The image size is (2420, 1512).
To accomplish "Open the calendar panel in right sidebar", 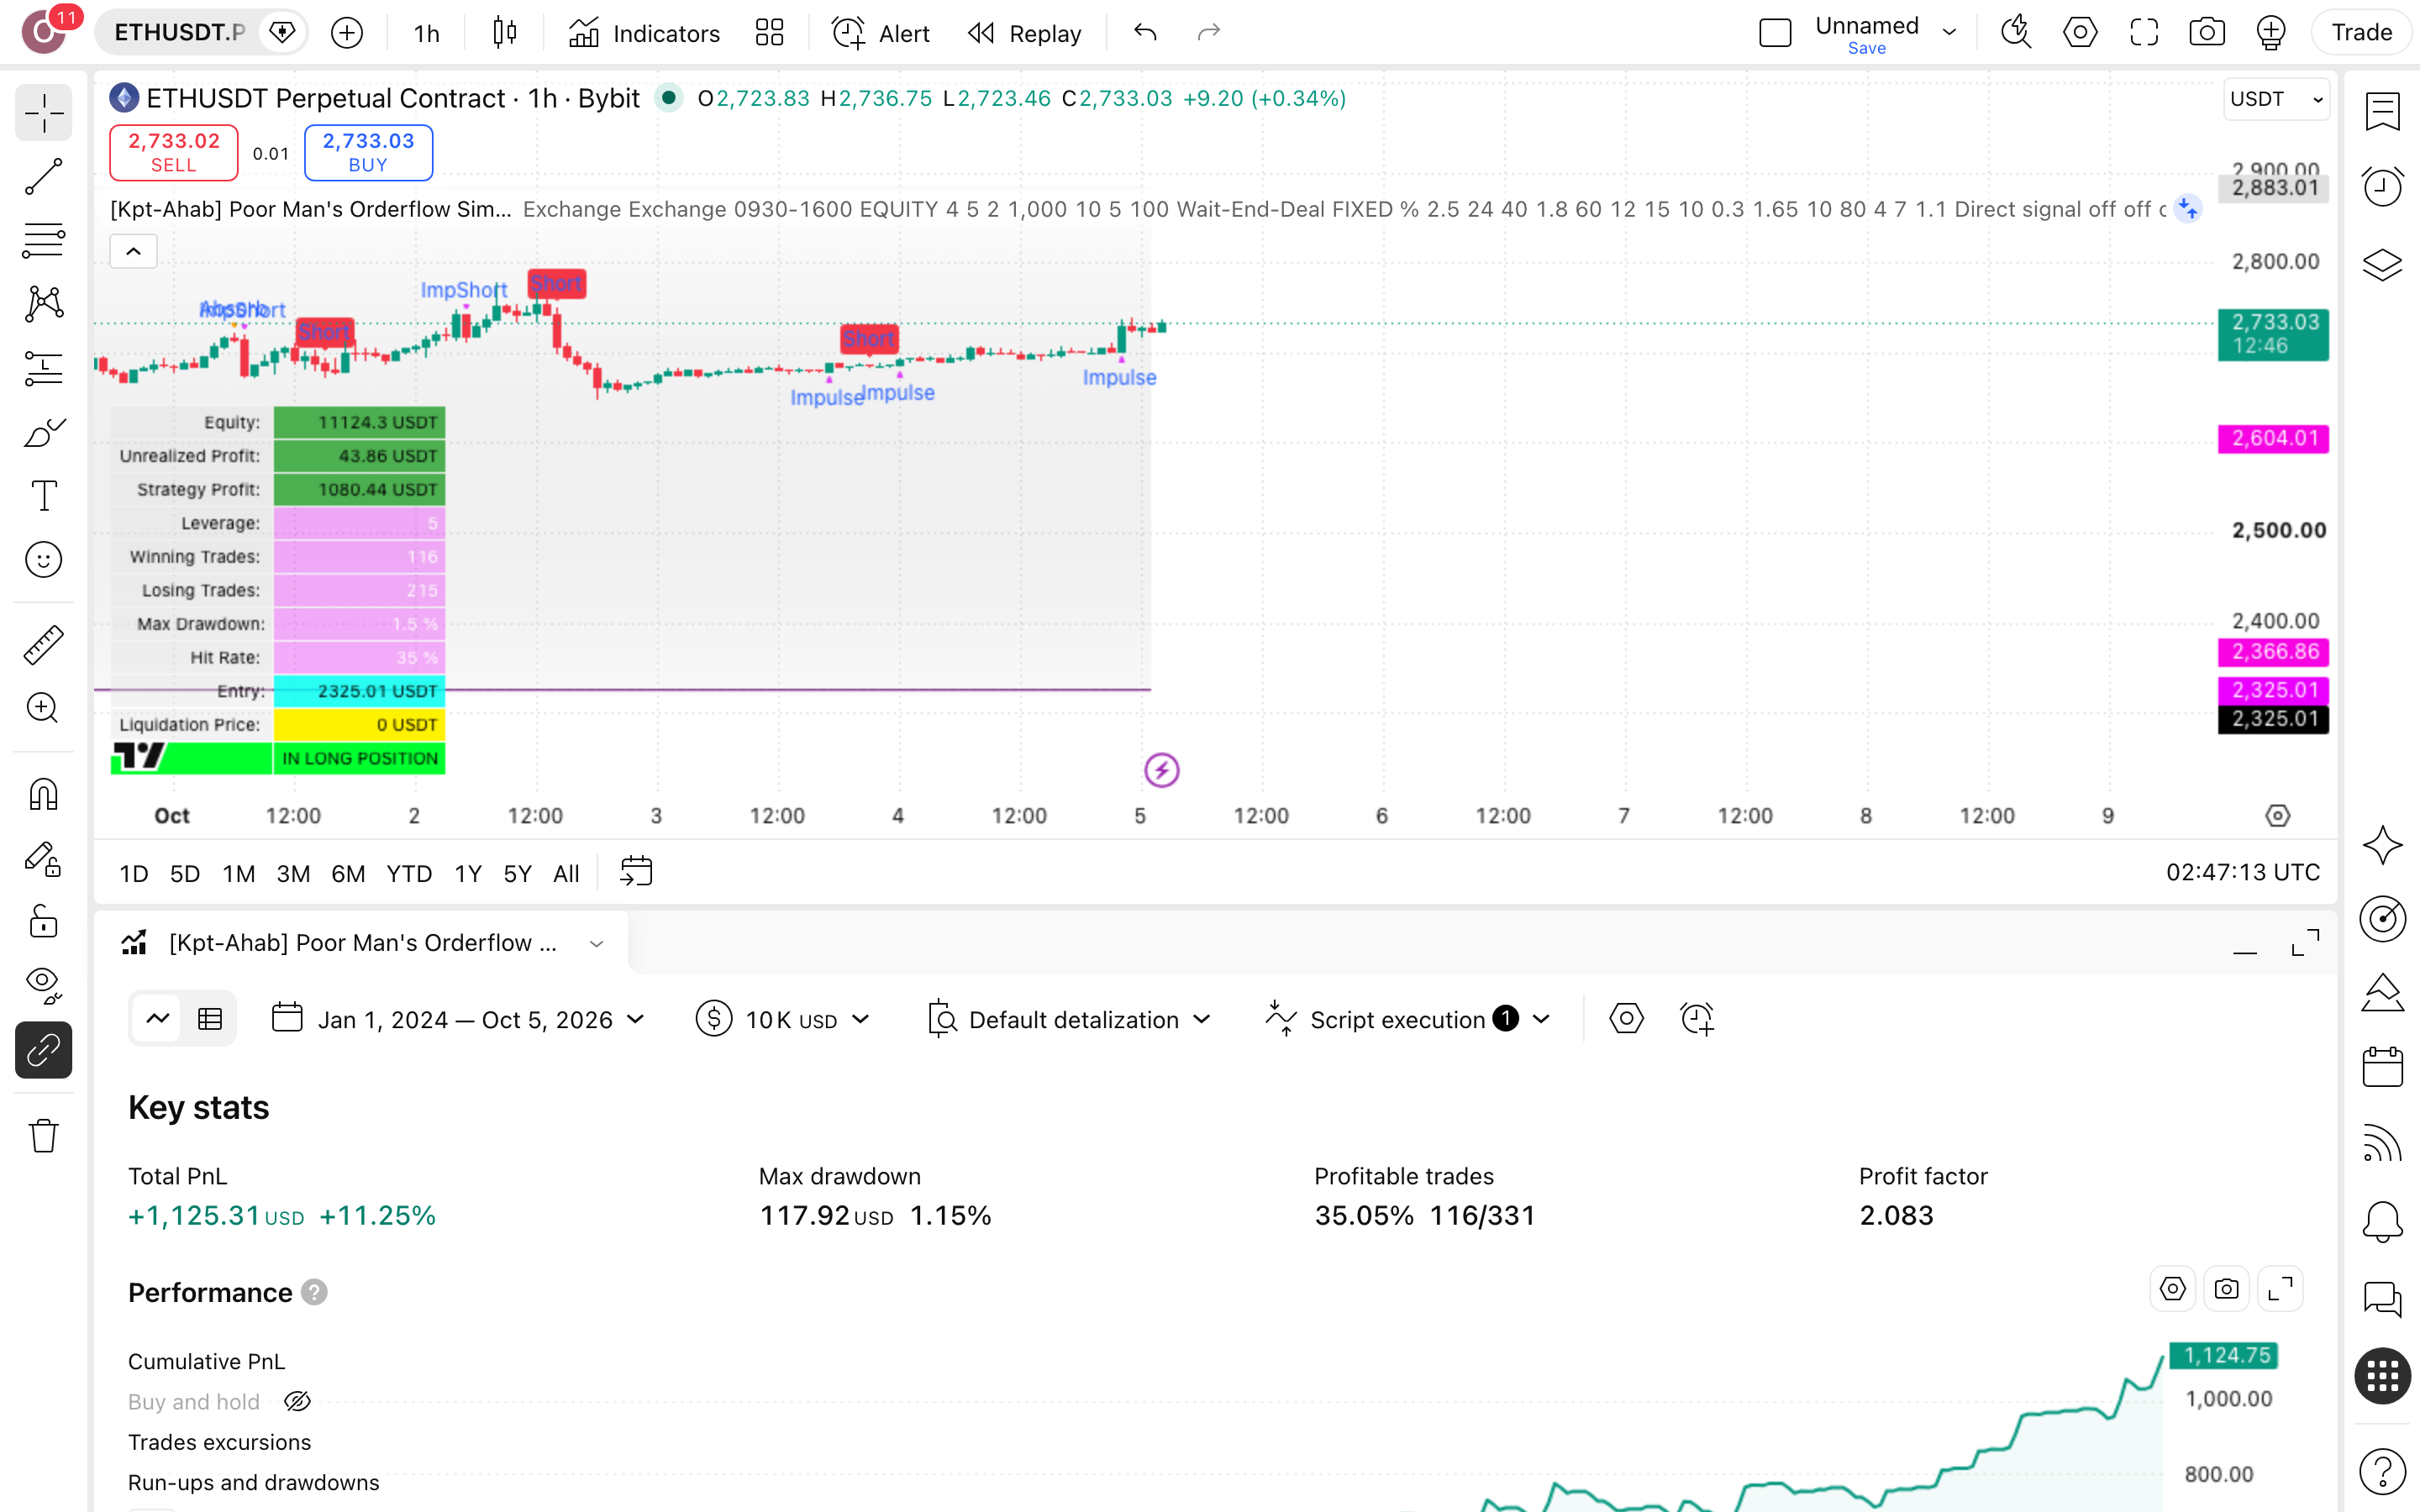I will point(2383,1066).
